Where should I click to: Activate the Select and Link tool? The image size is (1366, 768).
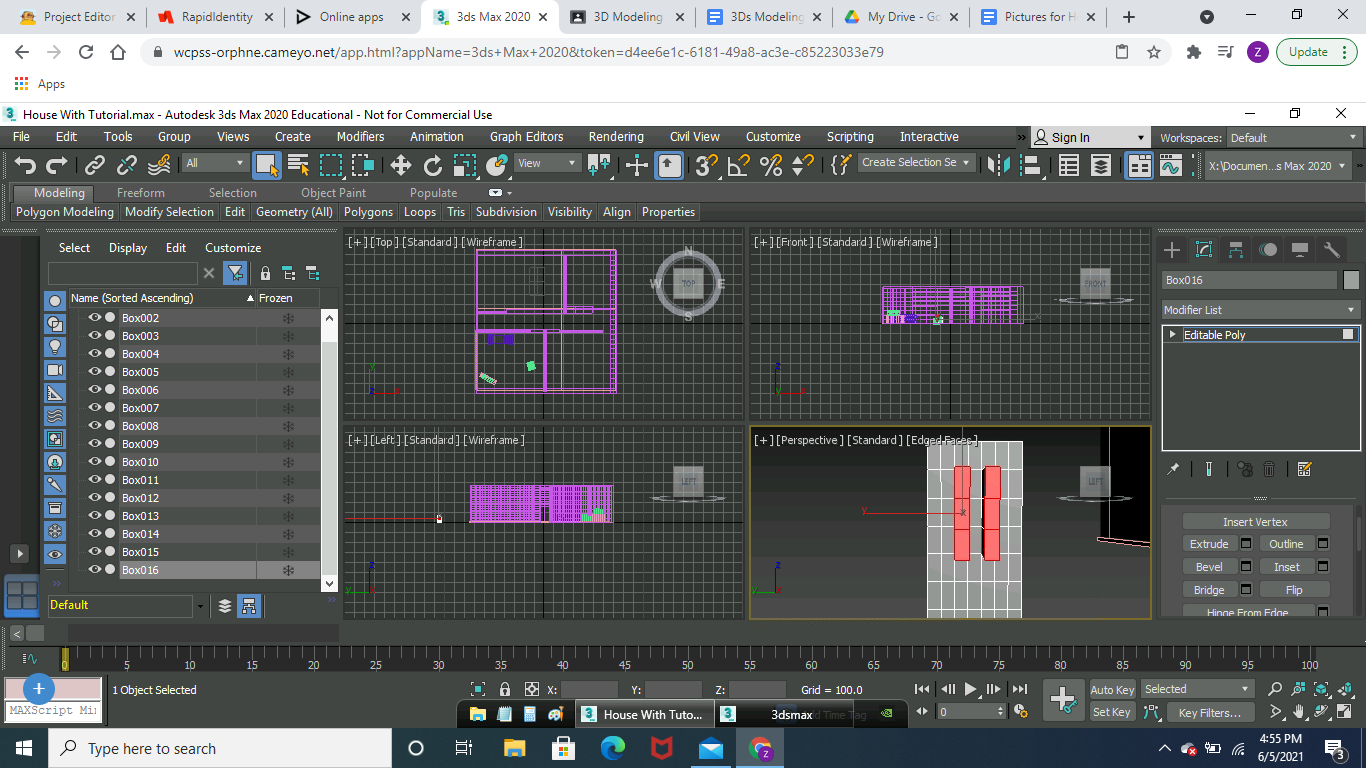pyautogui.click(x=95, y=165)
